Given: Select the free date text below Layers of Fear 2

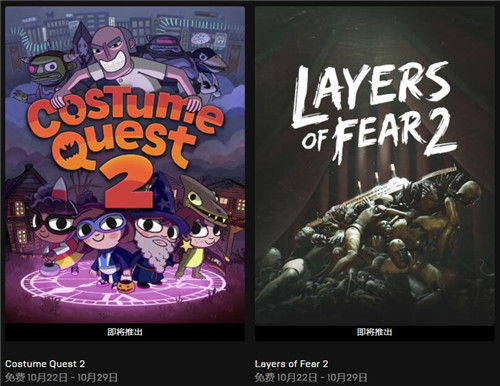Looking at the screenshot, I should click(x=311, y=378).
